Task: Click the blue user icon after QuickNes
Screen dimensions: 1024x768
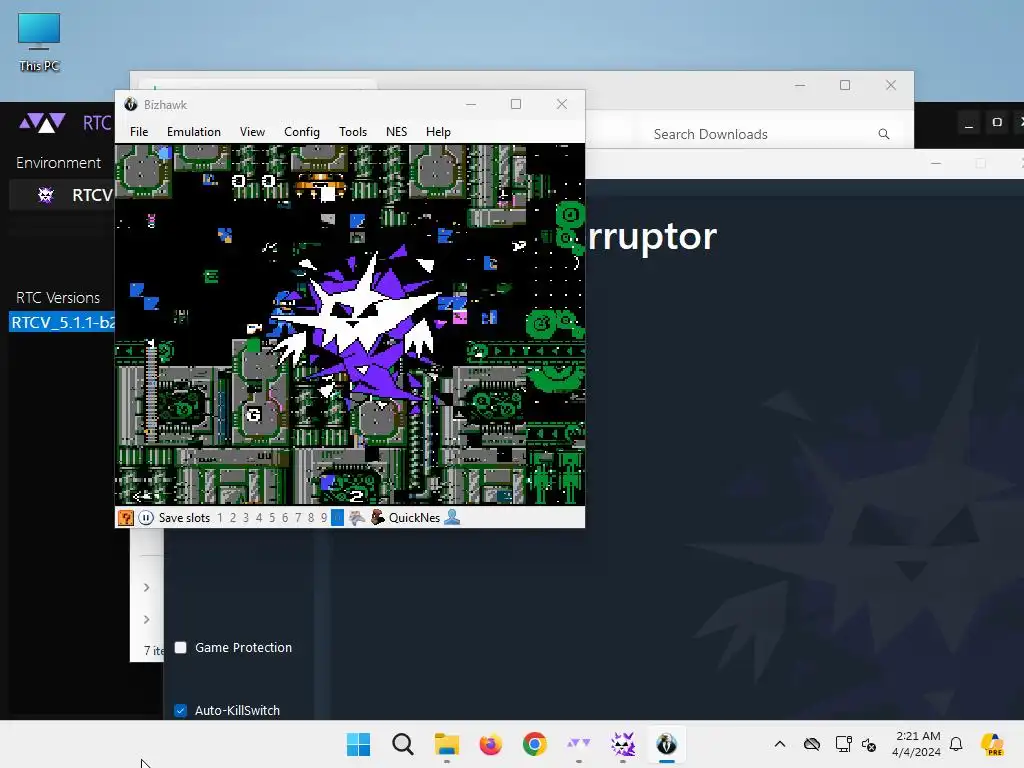Action: click(x=452, y=518)
